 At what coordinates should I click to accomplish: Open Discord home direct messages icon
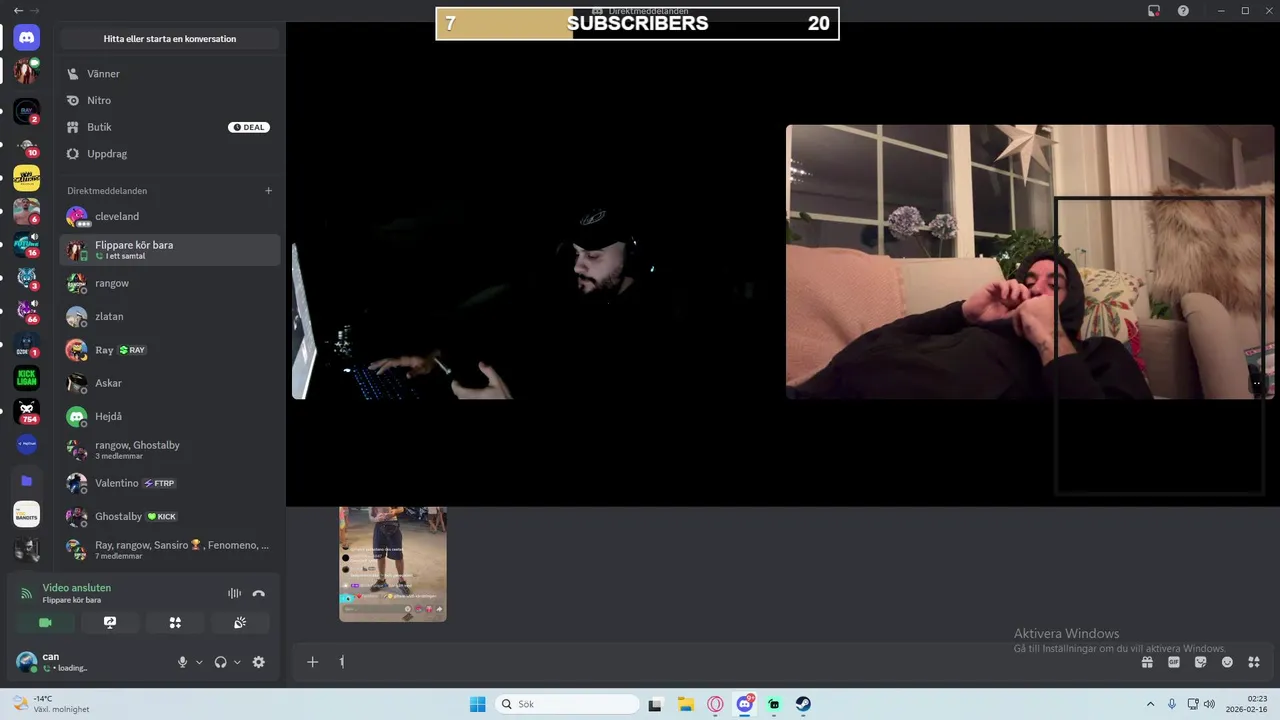(27, 38)
